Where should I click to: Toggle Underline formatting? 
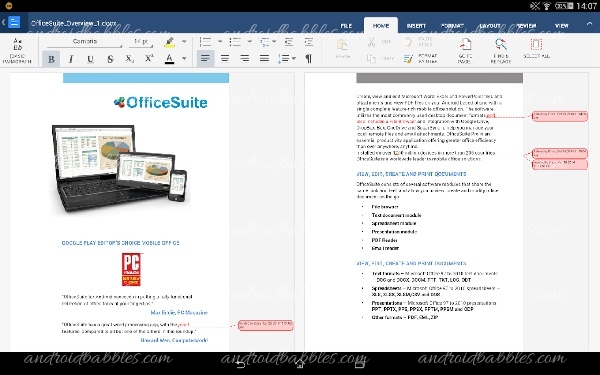click(90, 59)
